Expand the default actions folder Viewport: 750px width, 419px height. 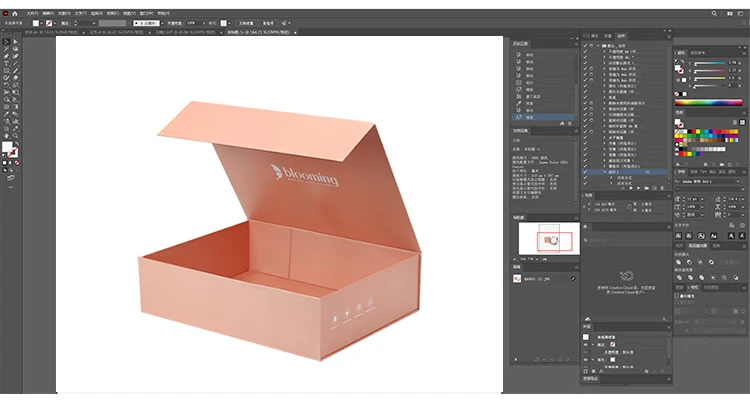tap(596, 46)
